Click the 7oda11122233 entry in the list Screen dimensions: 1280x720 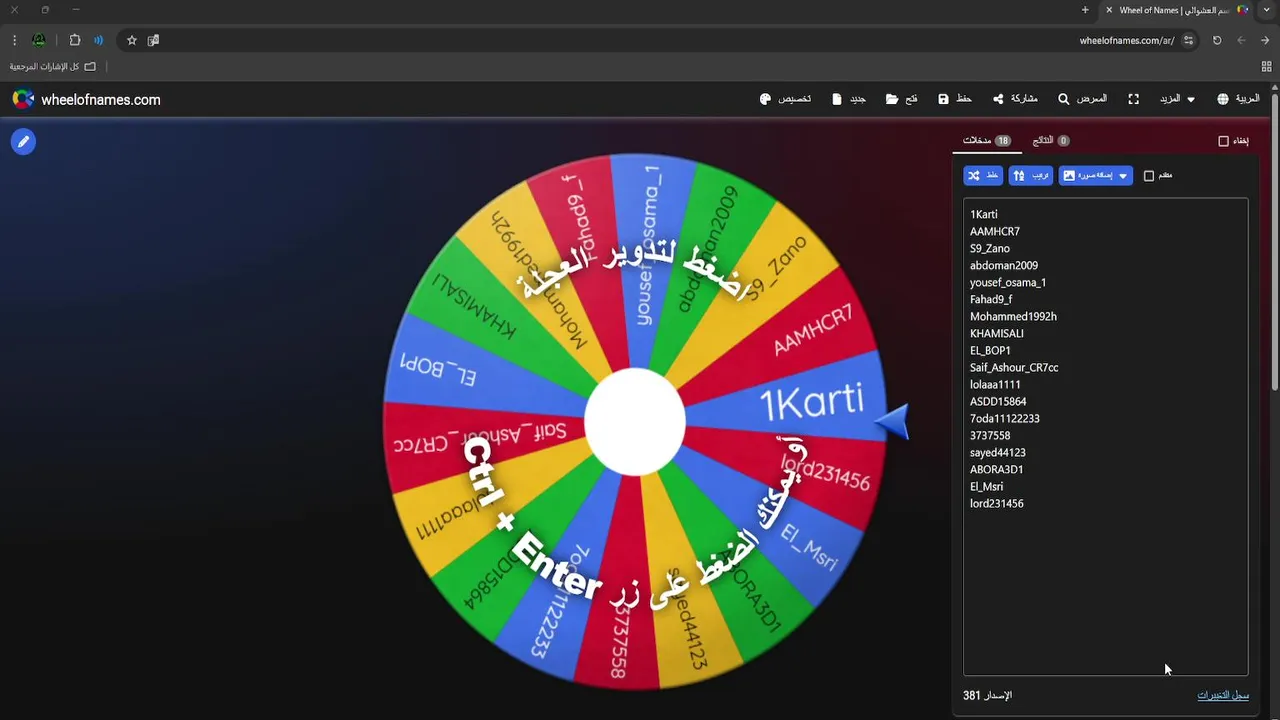coord(1005,418)
